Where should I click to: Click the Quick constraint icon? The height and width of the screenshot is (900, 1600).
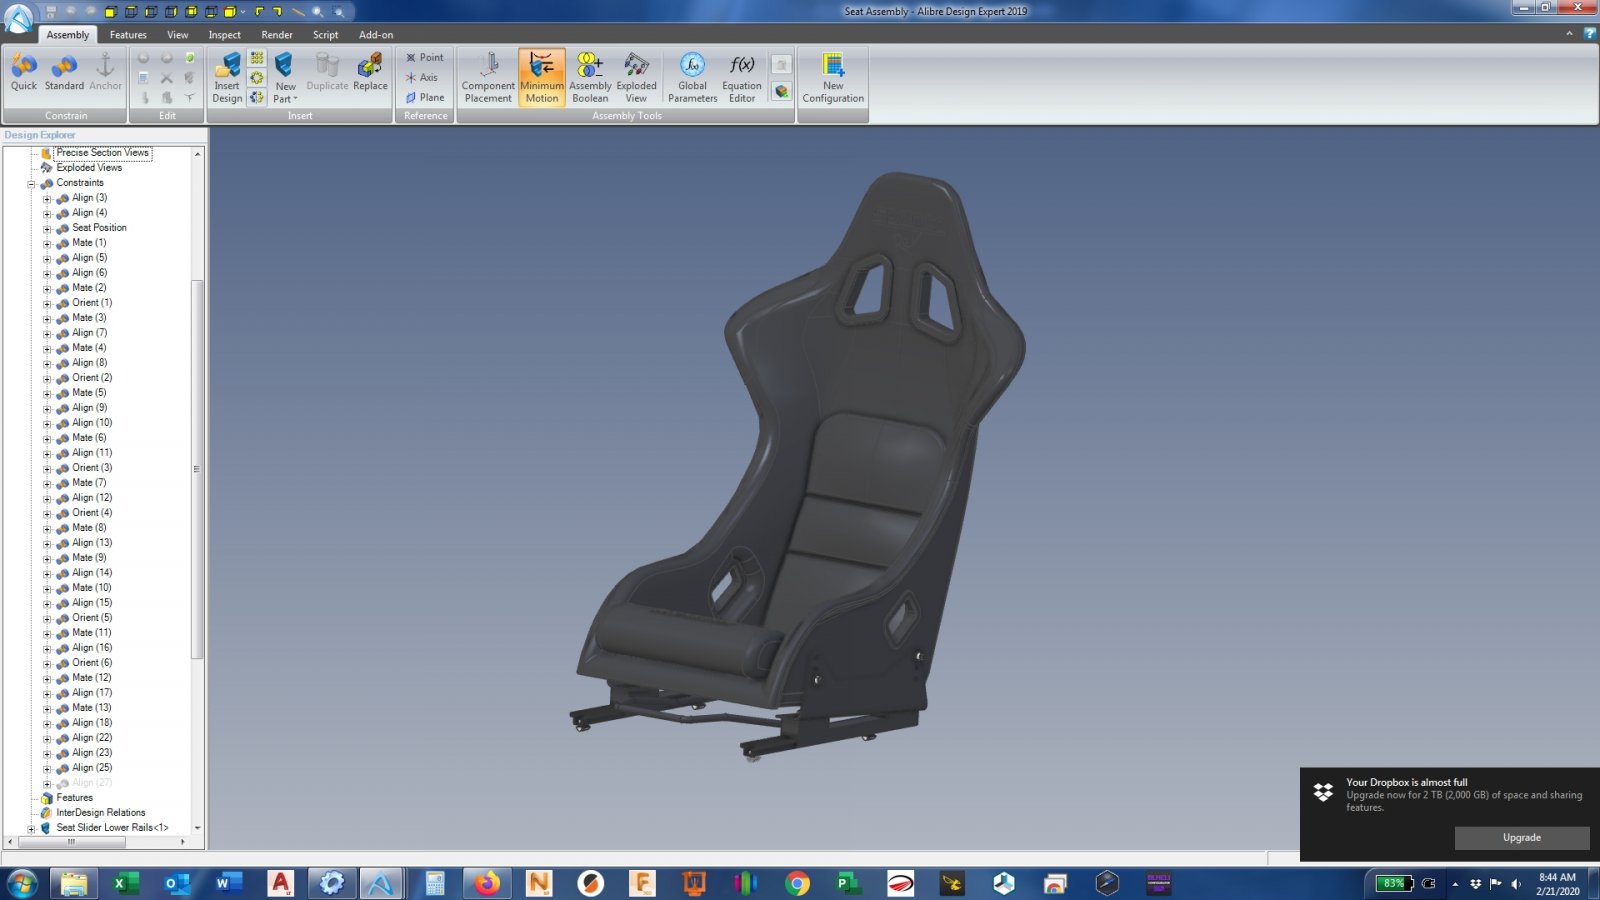(24, 73)
